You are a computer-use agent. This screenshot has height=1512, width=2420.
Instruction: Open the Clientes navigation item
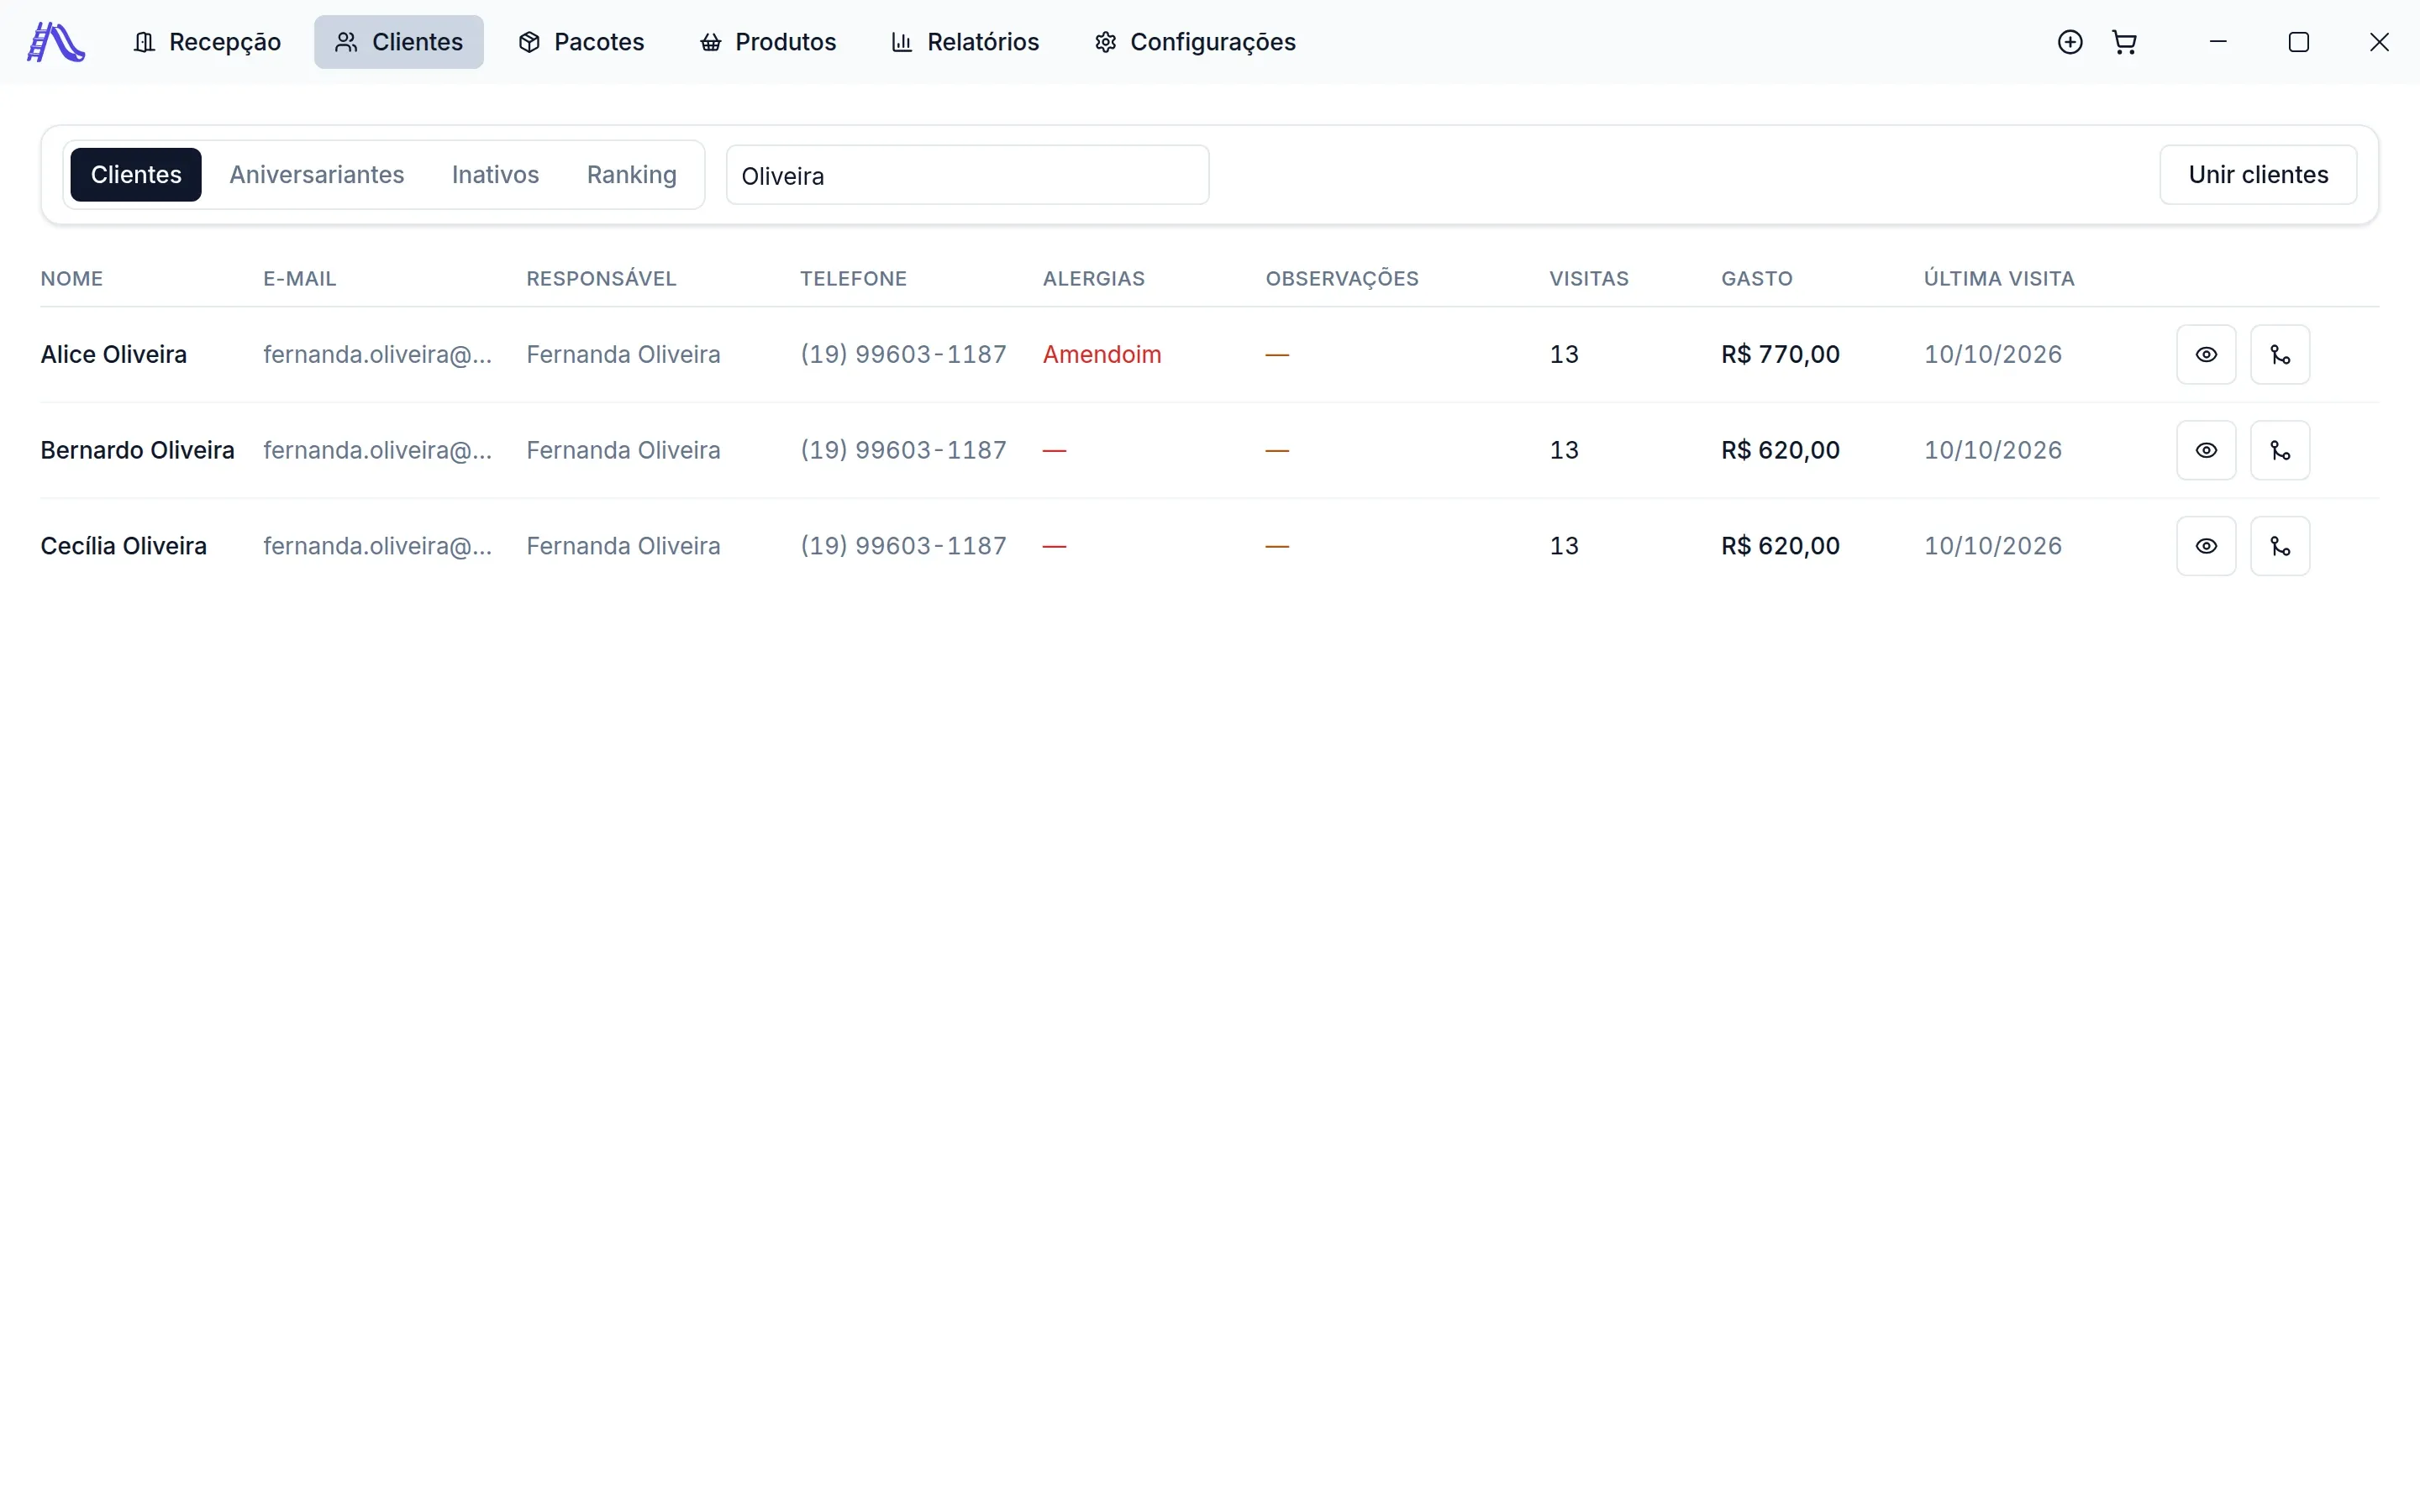[399, 42]
